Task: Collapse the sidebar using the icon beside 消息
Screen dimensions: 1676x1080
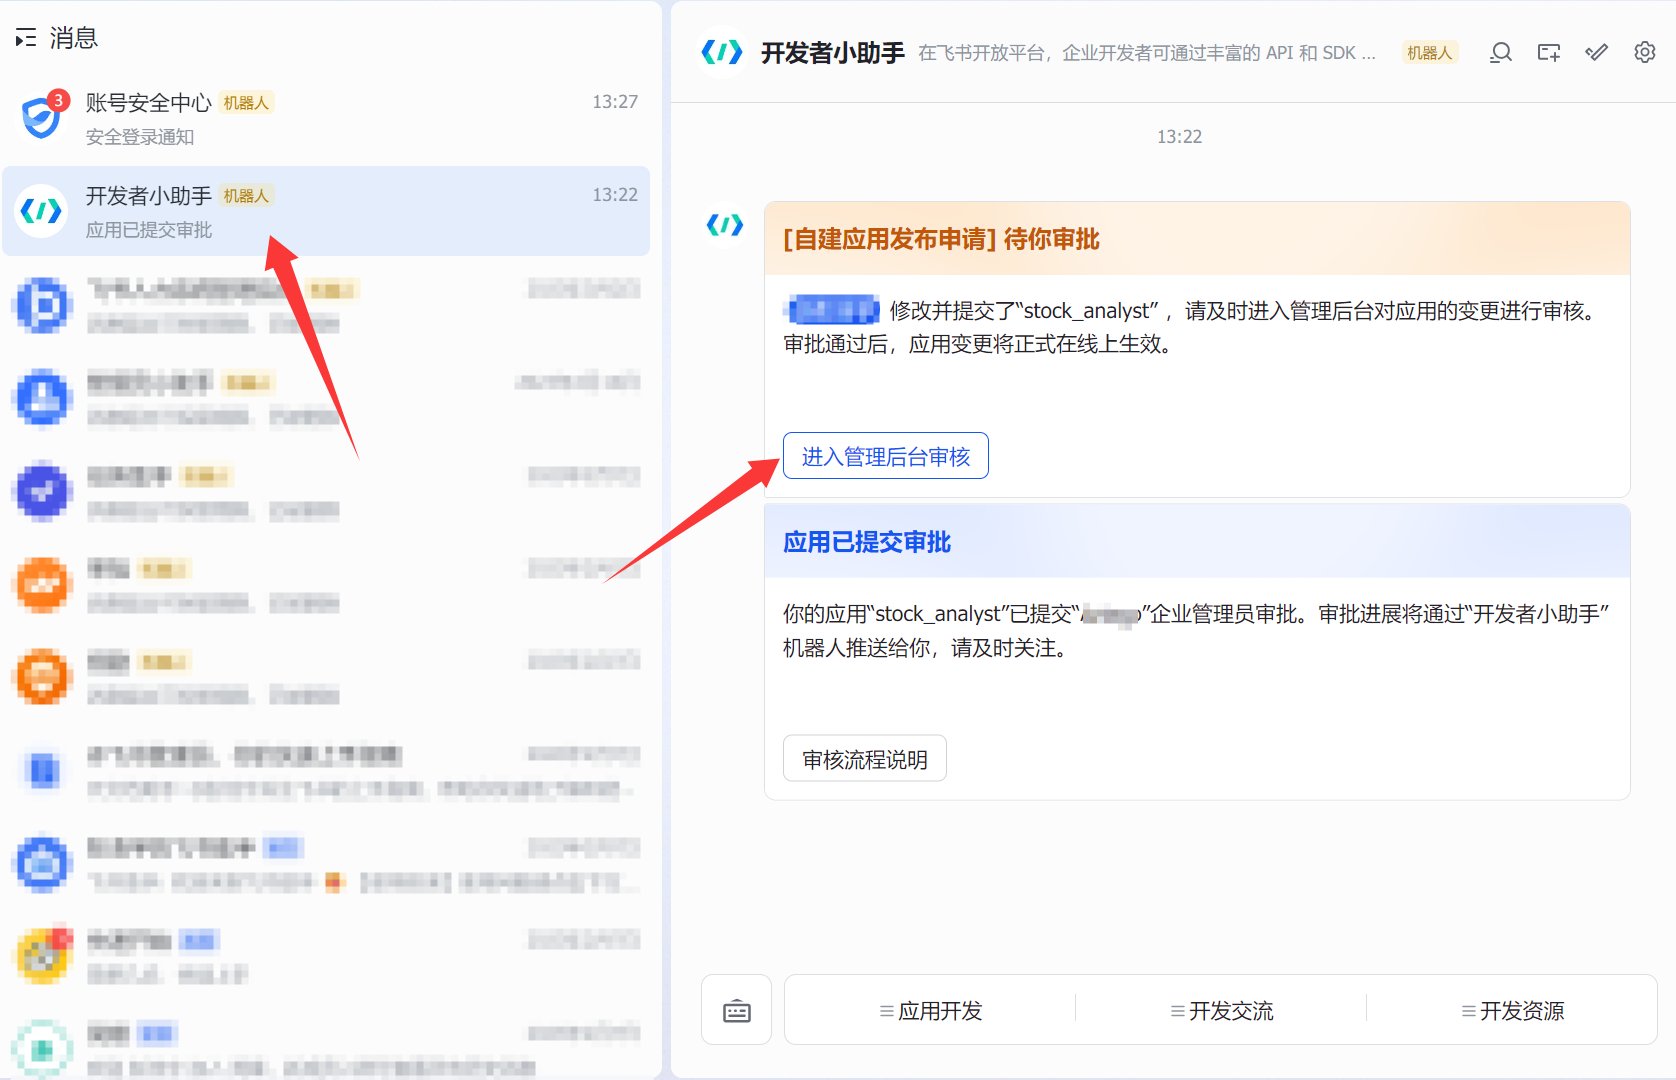Action: (26, 38)
